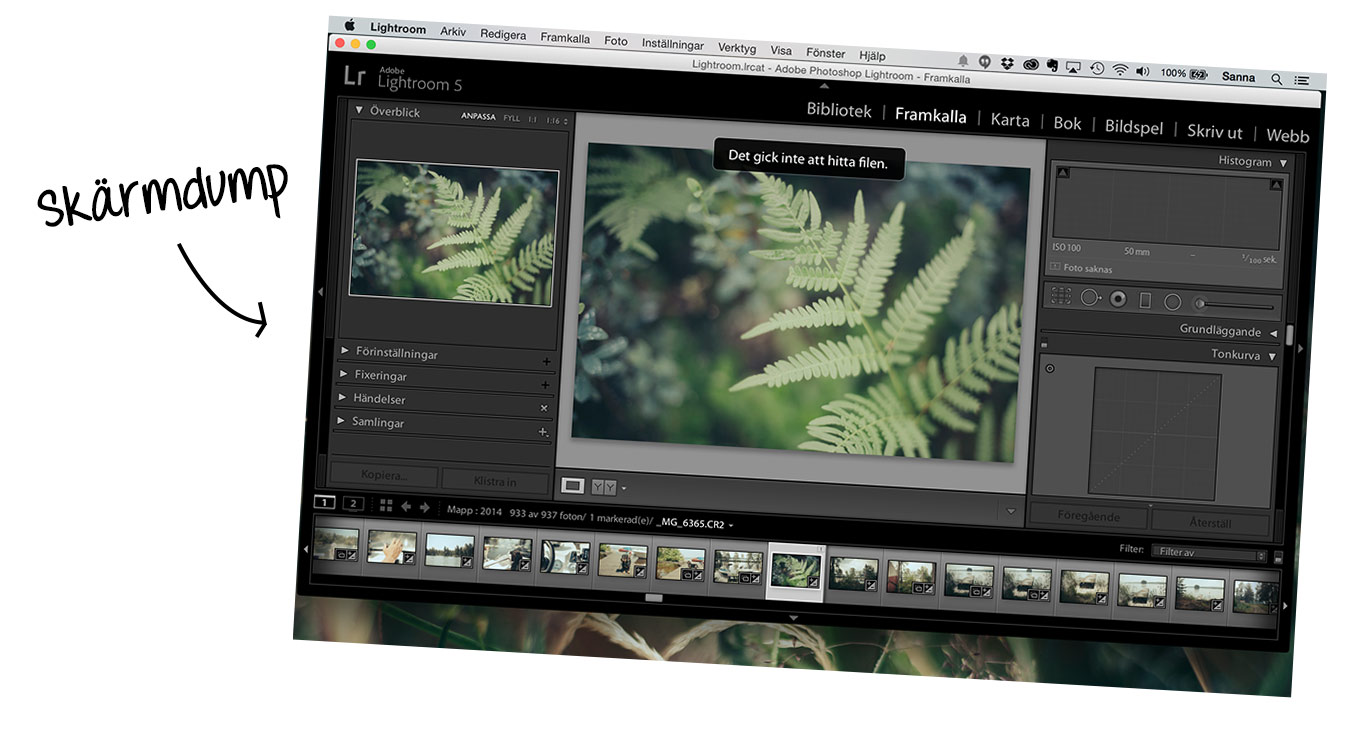The height and width of the screenshot is (742, 1357).
Task: Click the volume icon in menu bar
Action: (1143, 71)
